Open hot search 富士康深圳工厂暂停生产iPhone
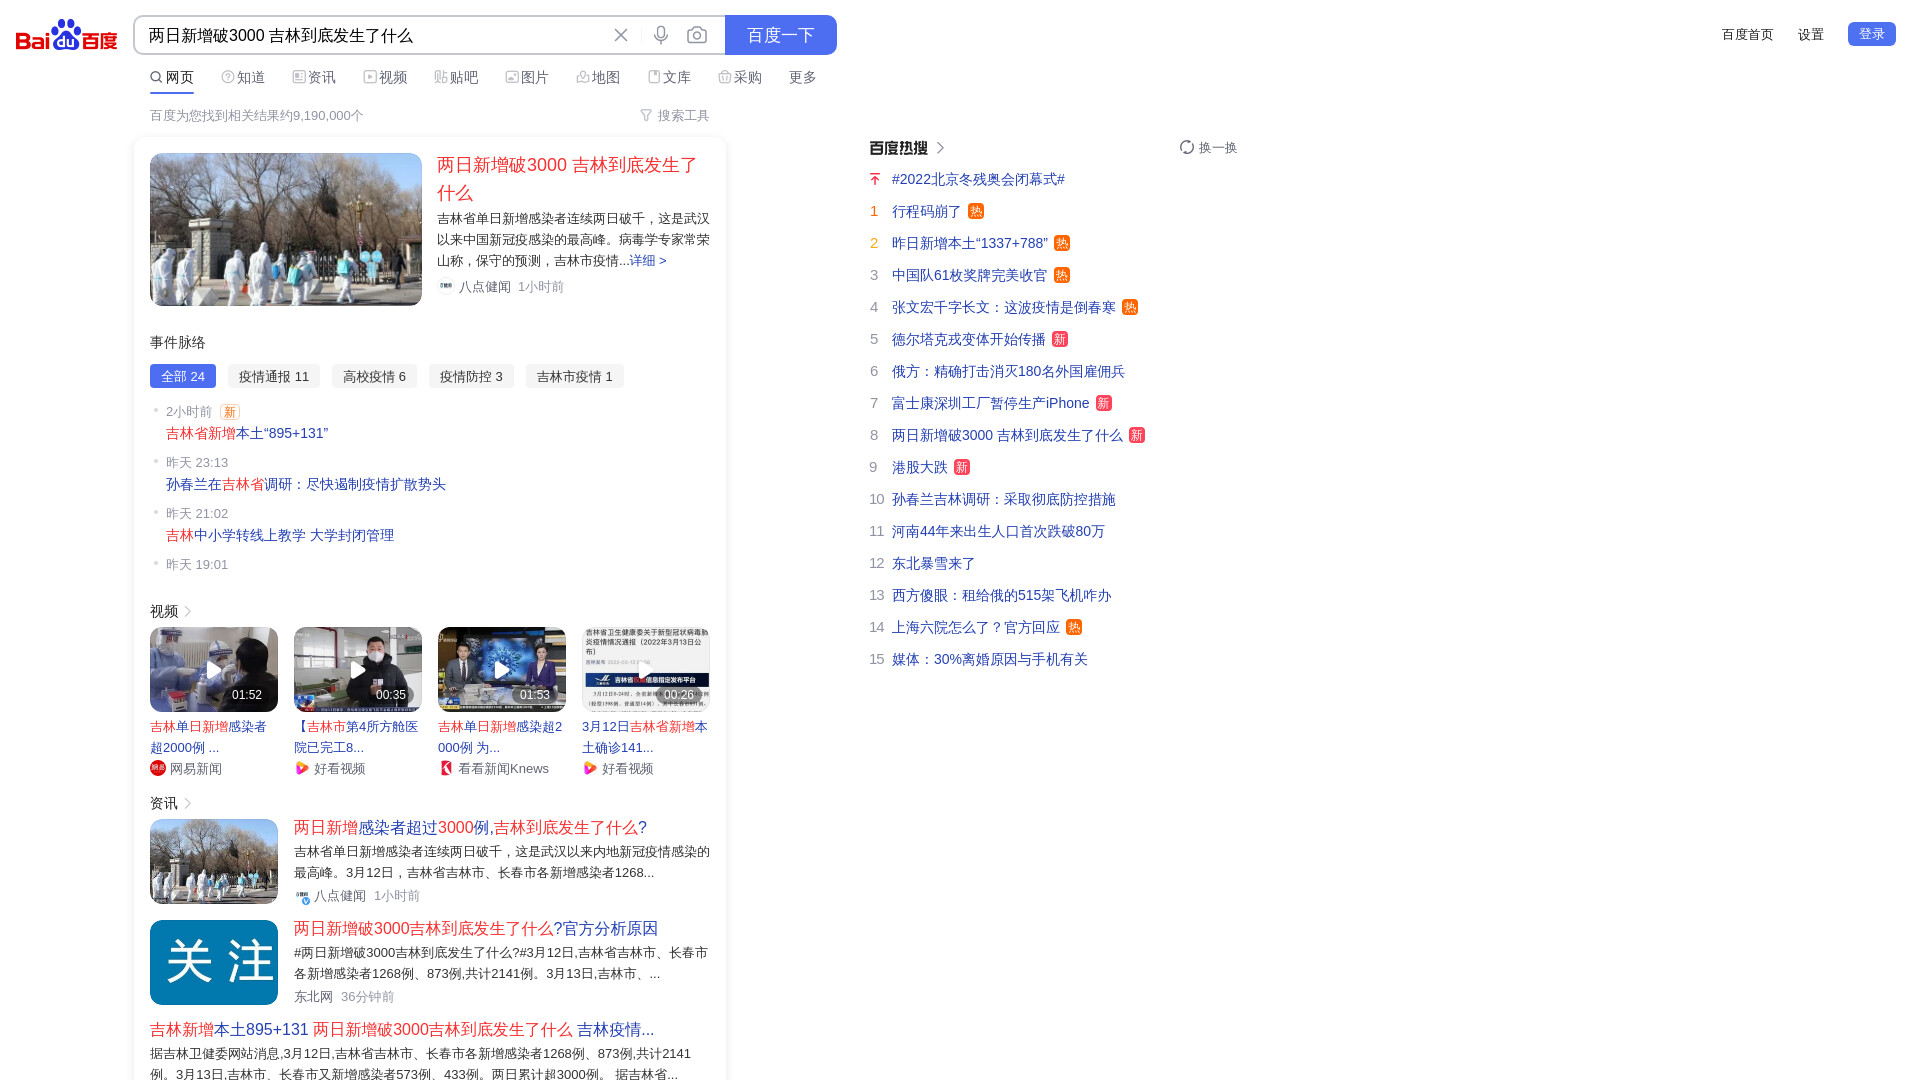Image resolution: width=1920 pixels, height=1080 pixels. tap(990, 403)
